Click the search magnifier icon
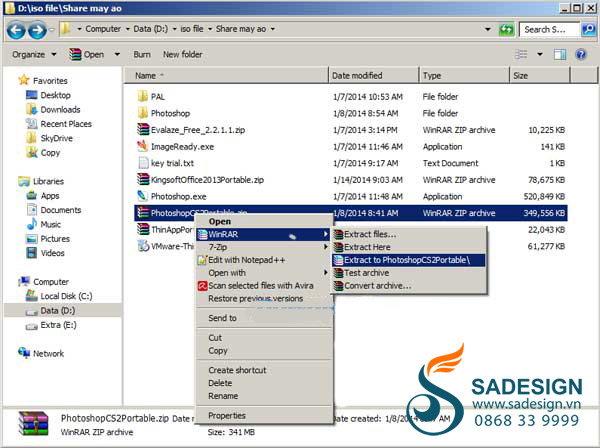Image resolution: width=600 pixels, height=448 pixels. 588,29
